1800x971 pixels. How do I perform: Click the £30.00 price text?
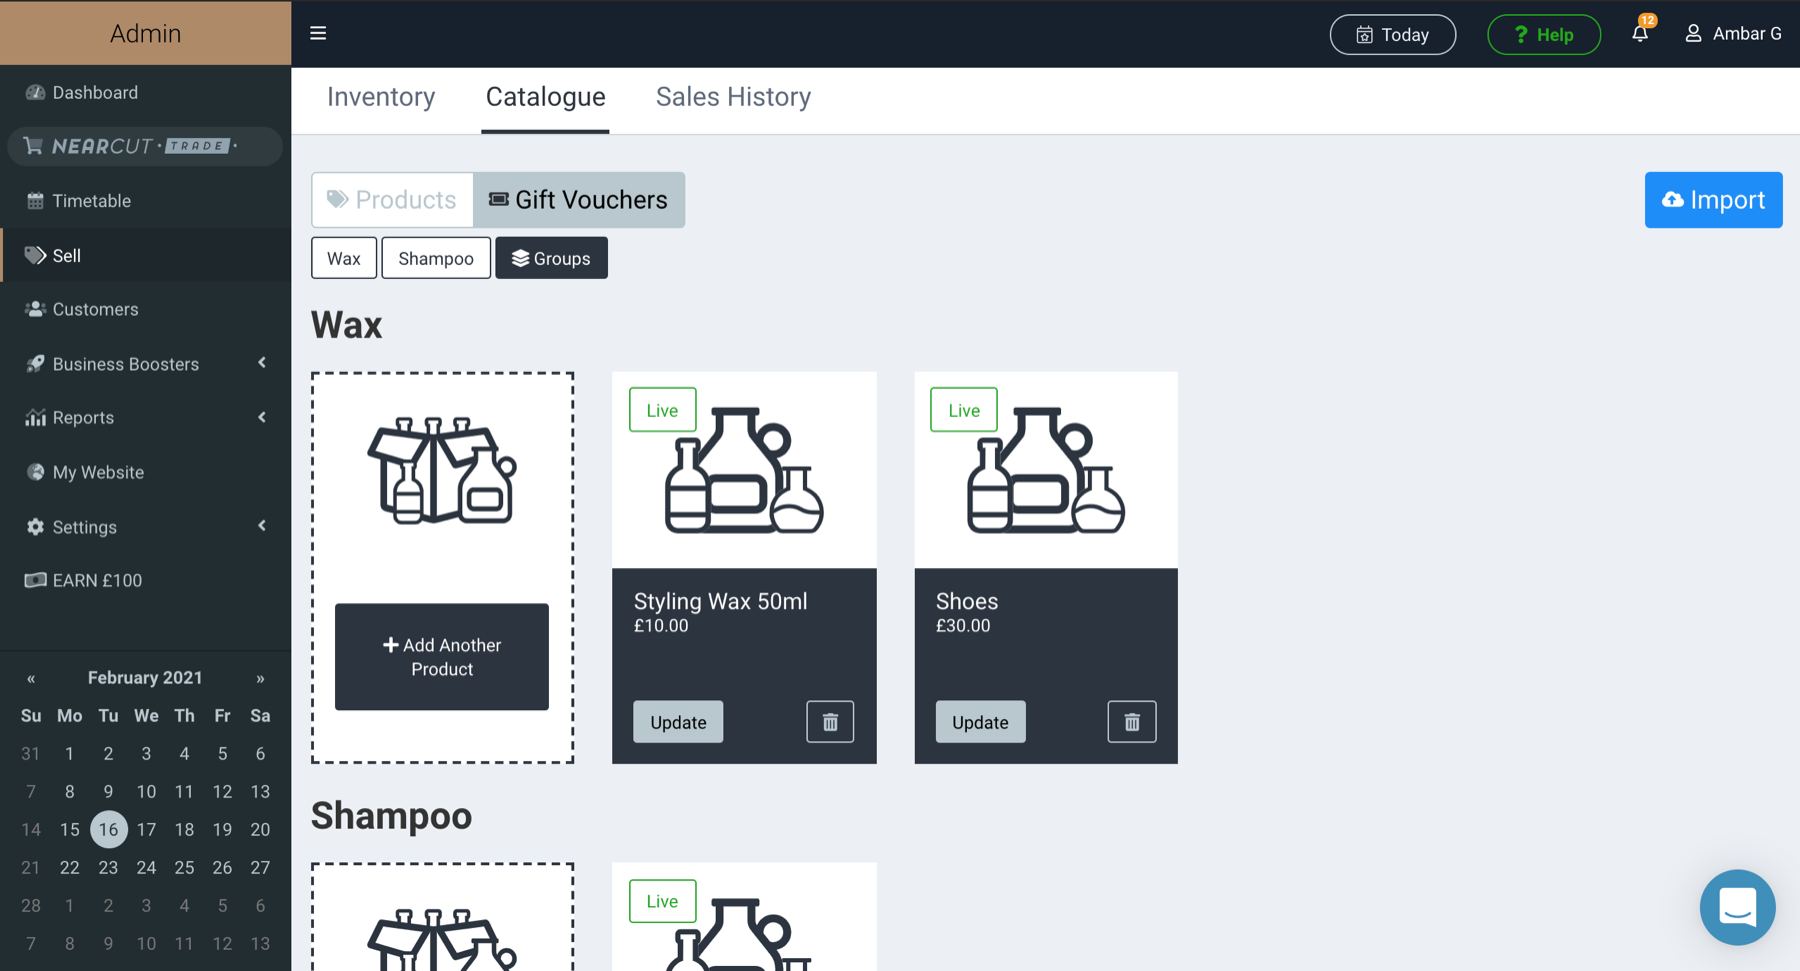[963, 626]
